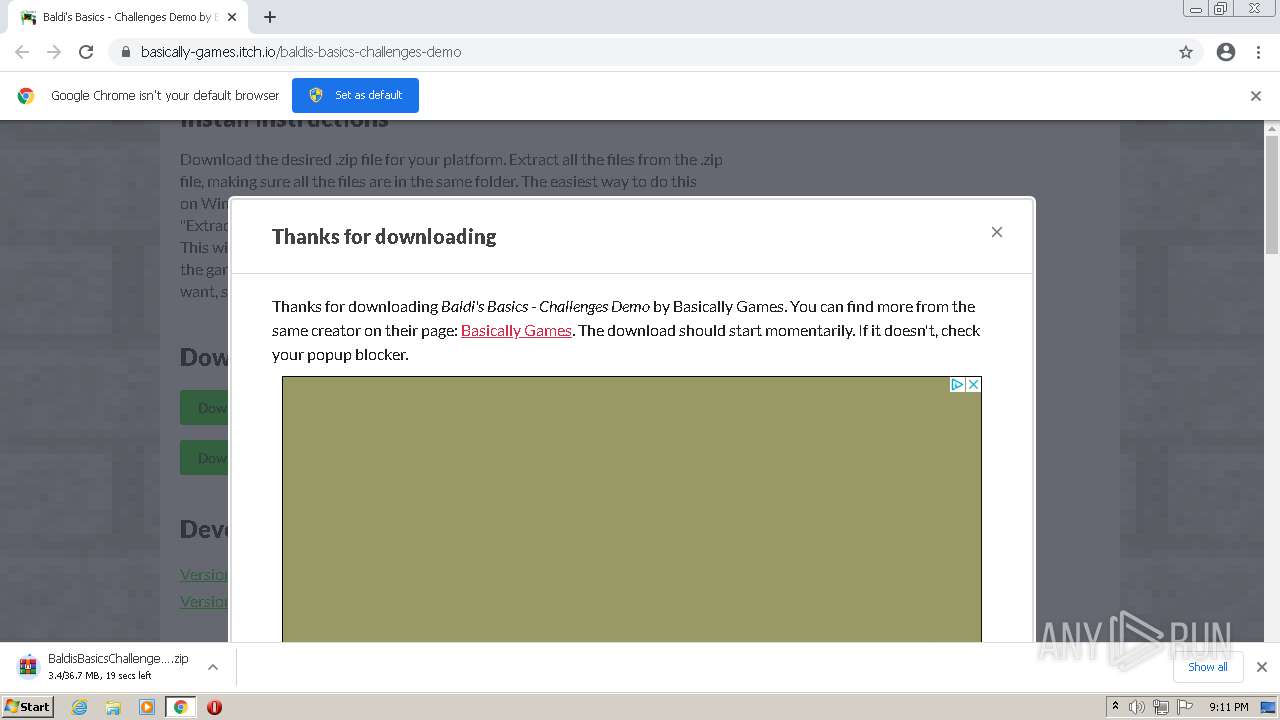Viewport: 1280px width, 720px height.
Task: Click the 9:11 PM system clock
Action: 1228,707
